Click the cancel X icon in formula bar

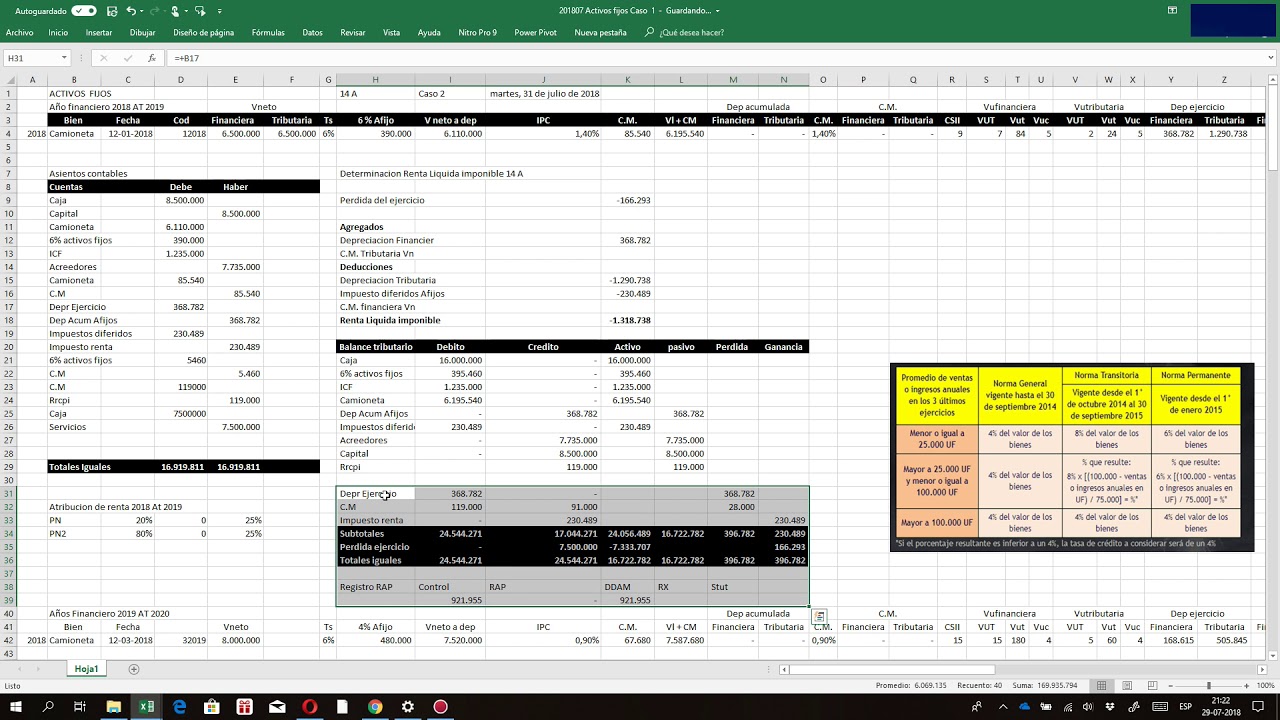click(x=104, y=58)
